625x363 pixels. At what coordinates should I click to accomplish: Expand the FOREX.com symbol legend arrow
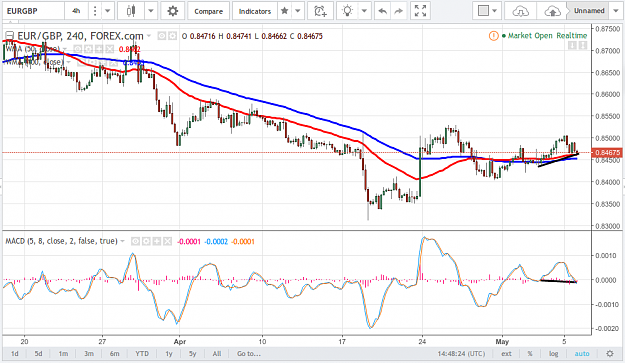click(x=149, y=36)
